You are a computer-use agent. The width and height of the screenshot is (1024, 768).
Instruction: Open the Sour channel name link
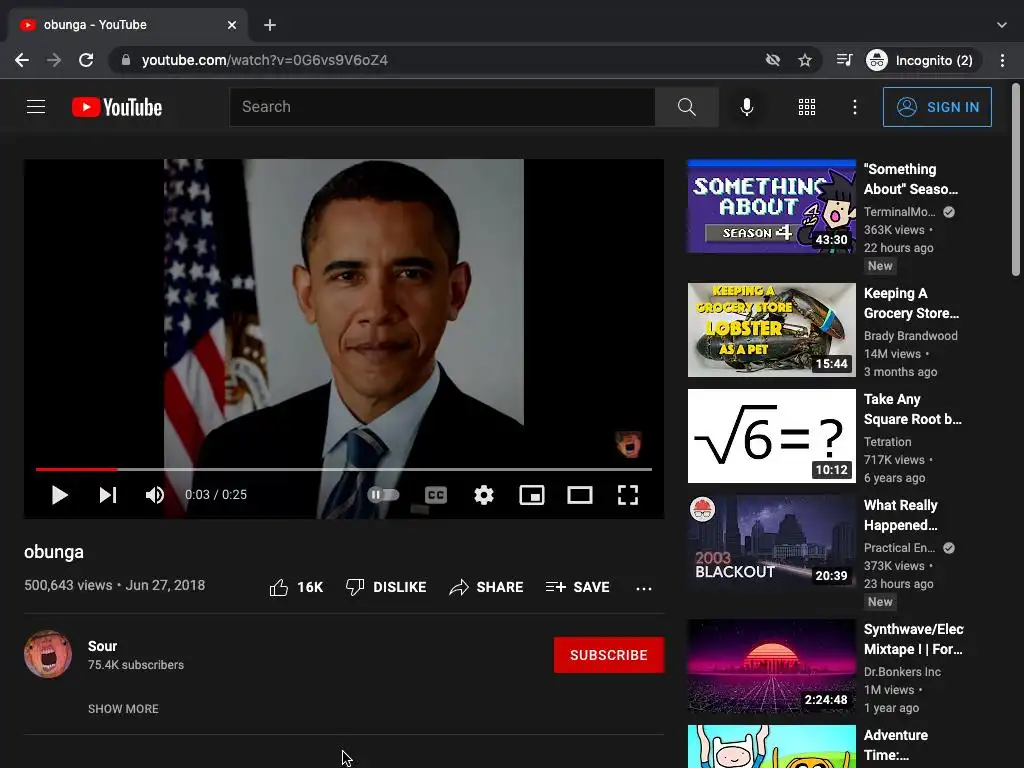pyautogui.click(x=103, y=646)
